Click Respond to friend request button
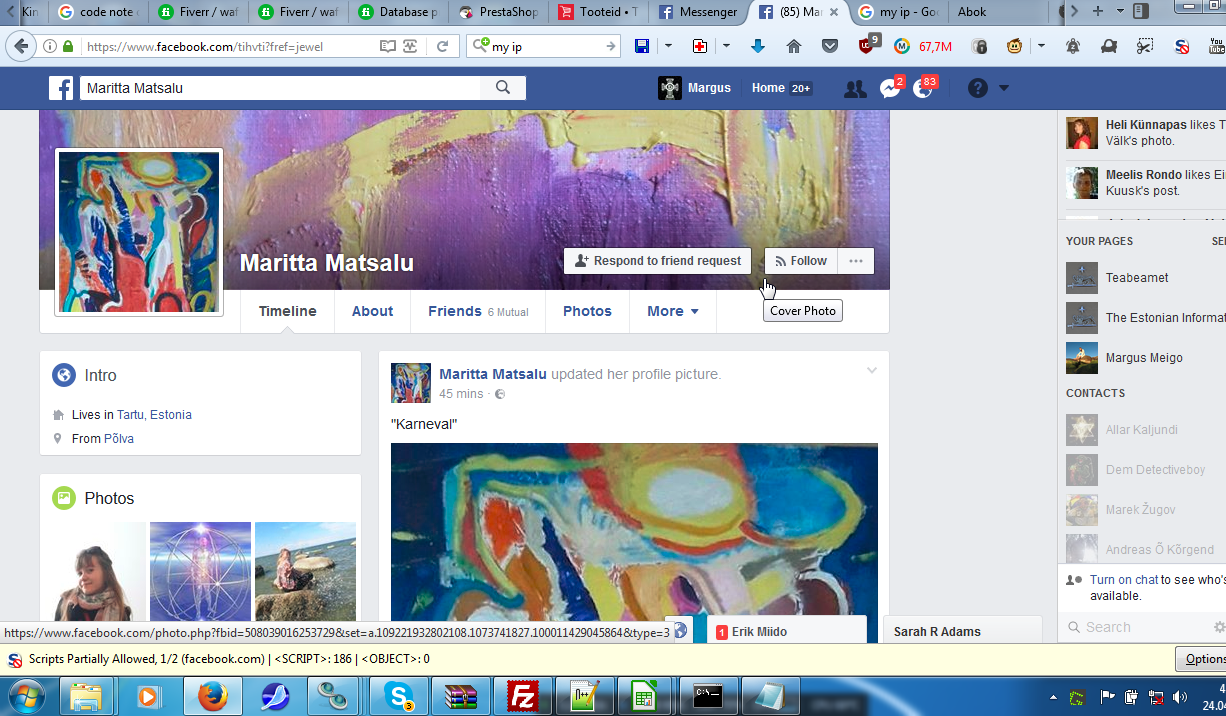Viewport: 1226px width, 716px height. click(x=658, y=261)
